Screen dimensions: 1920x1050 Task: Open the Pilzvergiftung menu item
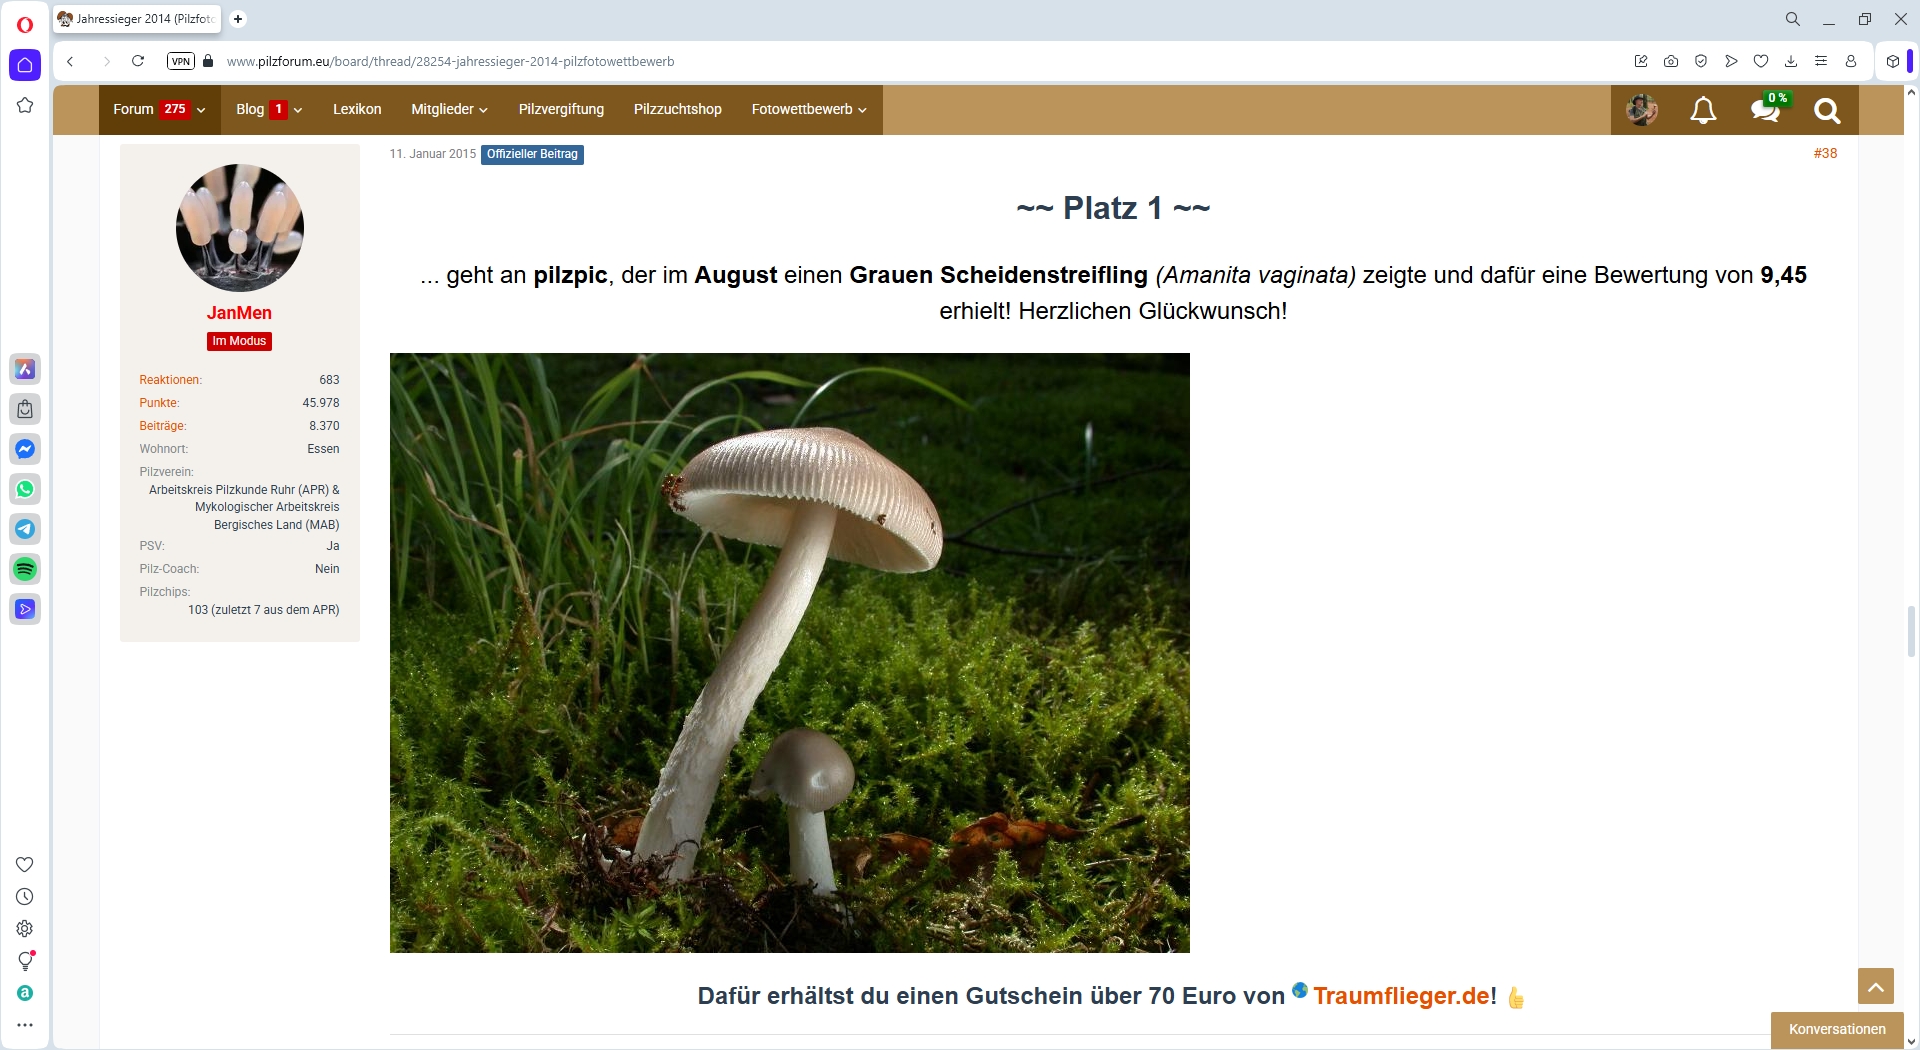click(x=561, y=109)
